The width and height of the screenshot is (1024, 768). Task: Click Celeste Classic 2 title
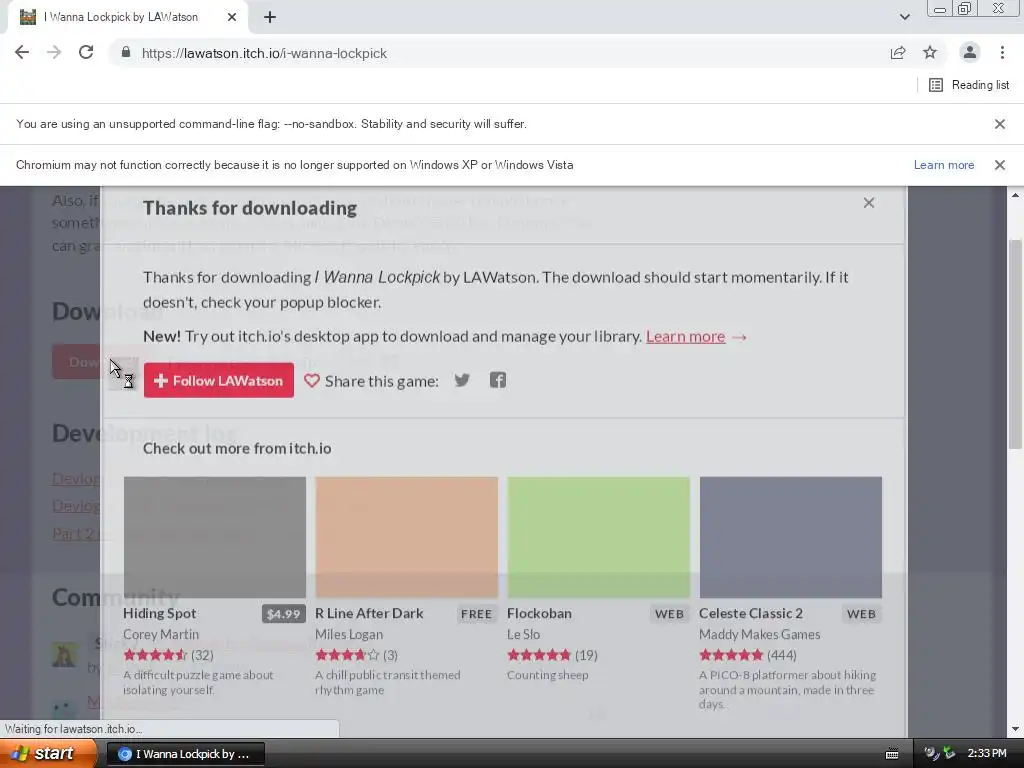pos(750,613)
